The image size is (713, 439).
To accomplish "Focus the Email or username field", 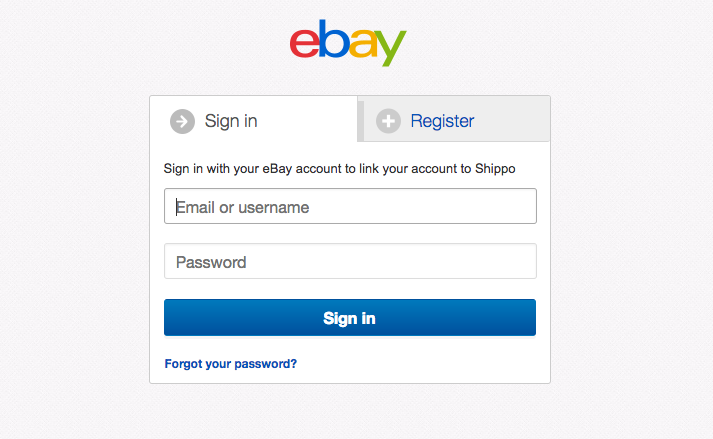I will pos(350,206).
